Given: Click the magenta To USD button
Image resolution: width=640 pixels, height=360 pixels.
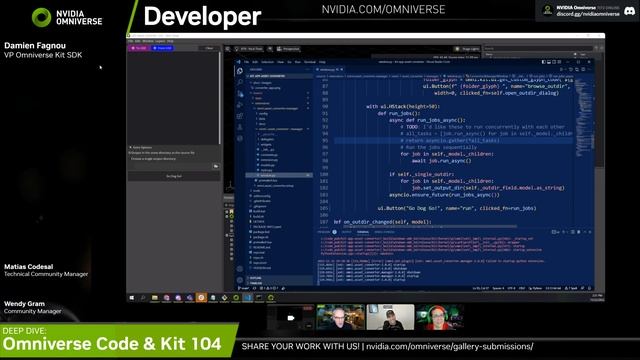Looking at the screenshot, I should 139,48.
